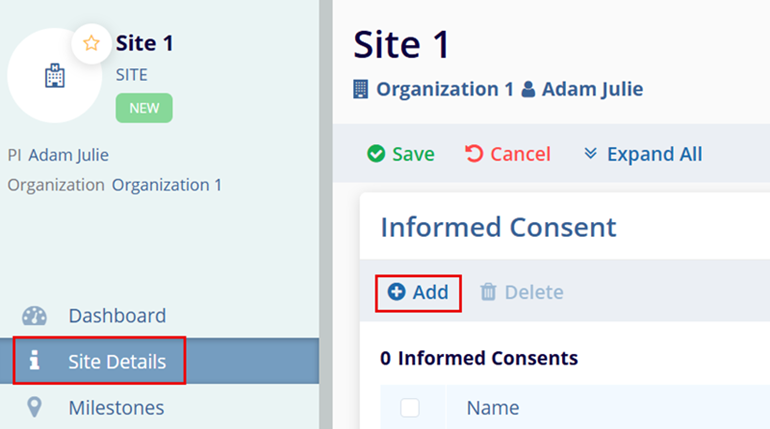Click the Milestones location pin icon

[x=34, y=407]
